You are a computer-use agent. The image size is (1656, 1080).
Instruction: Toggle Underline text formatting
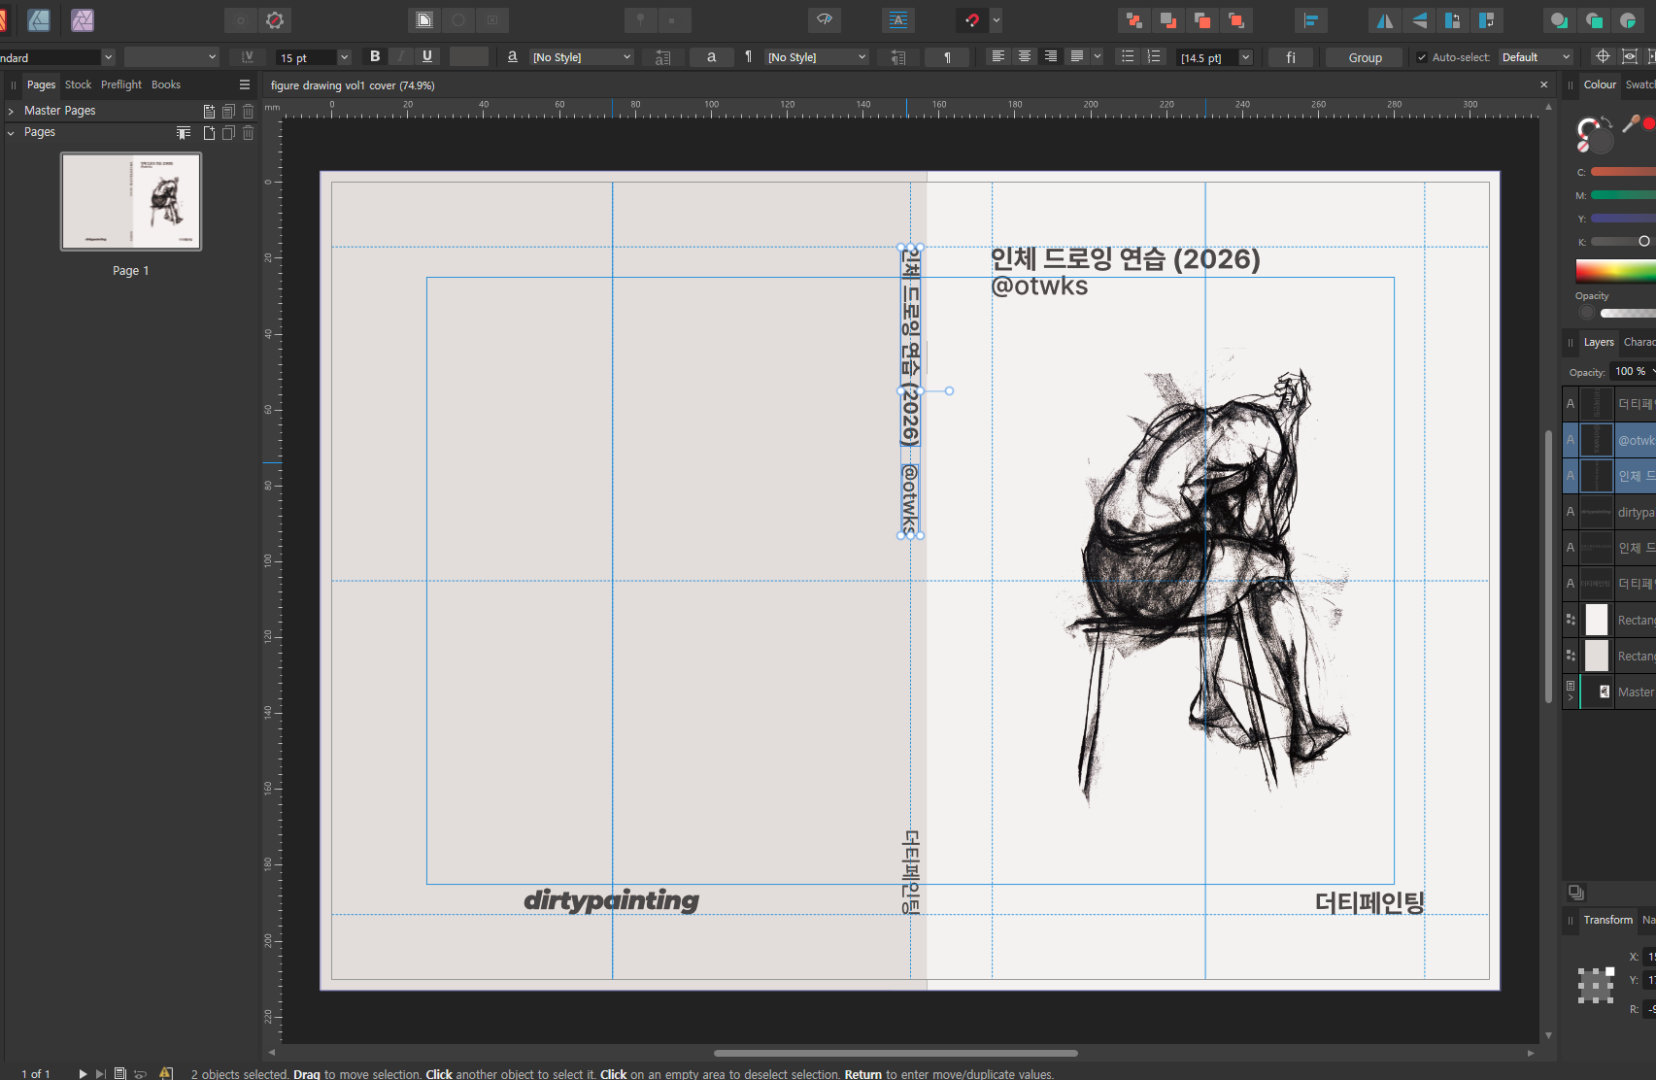(427, 57)
